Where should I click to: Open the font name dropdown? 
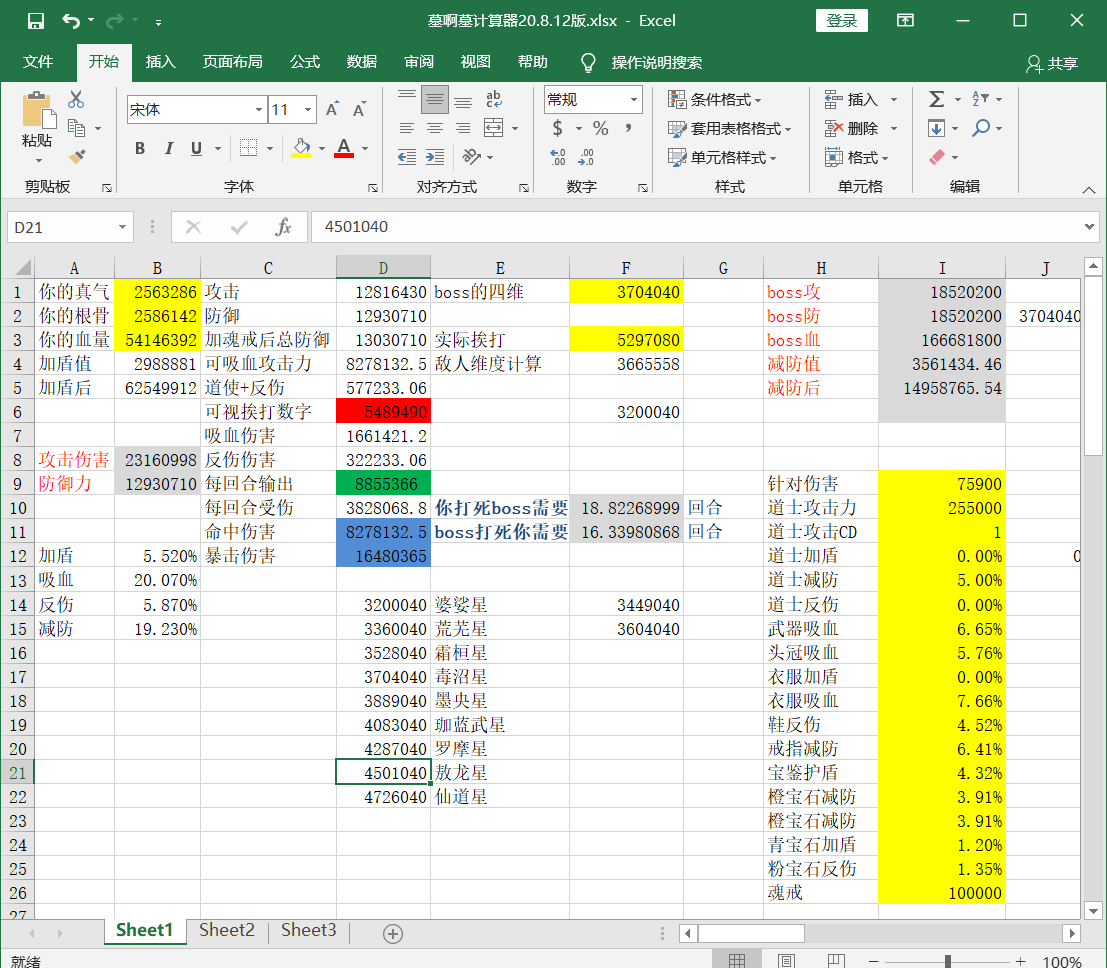click(258, 110)
